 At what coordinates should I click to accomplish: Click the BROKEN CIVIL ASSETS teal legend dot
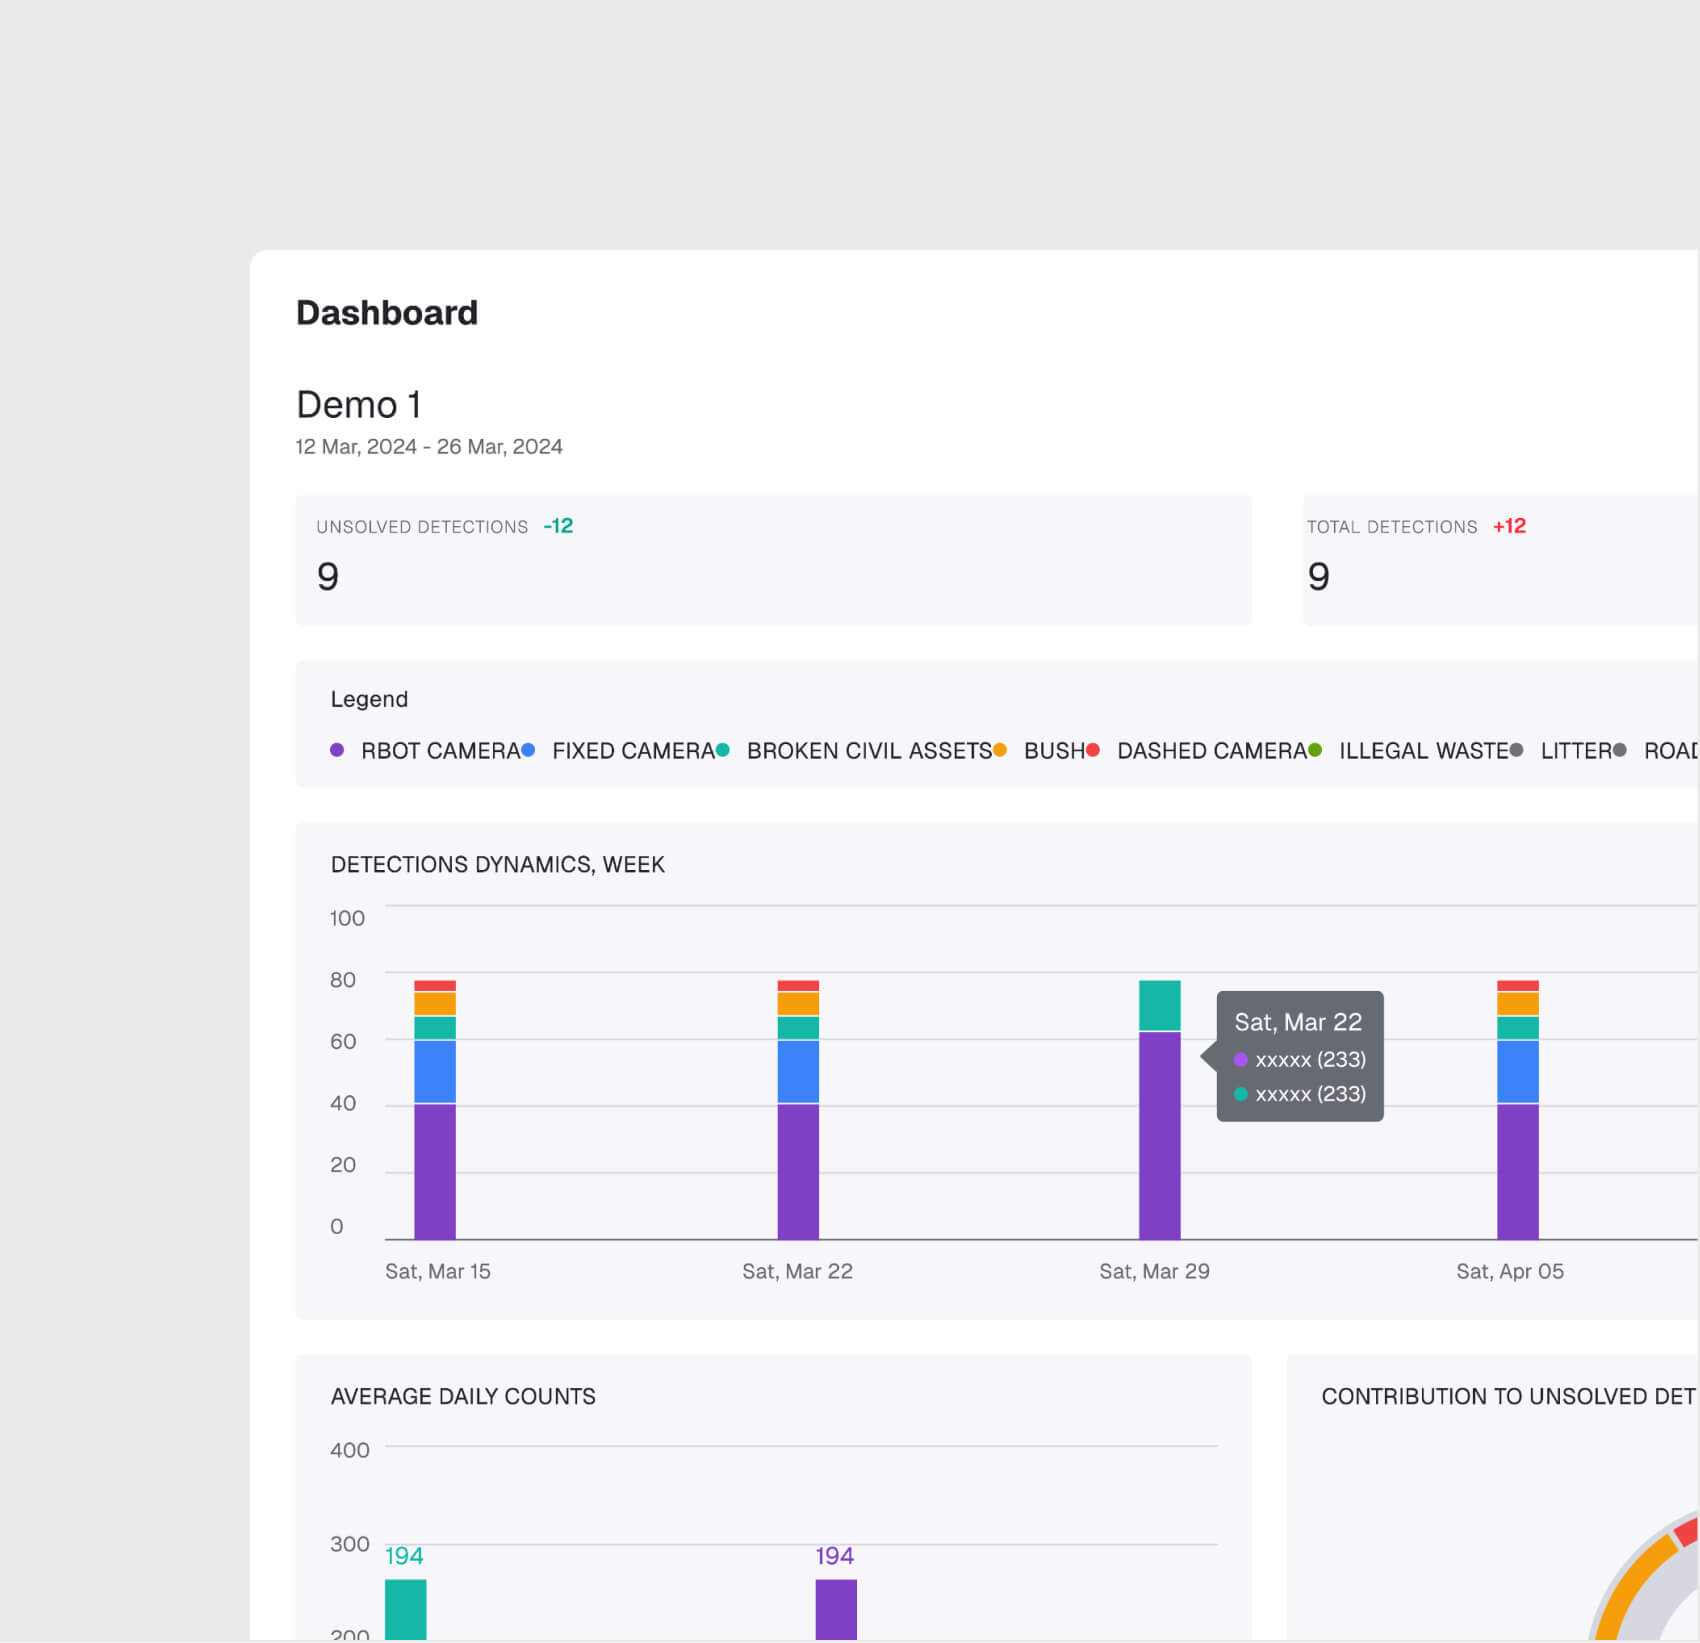722,750
